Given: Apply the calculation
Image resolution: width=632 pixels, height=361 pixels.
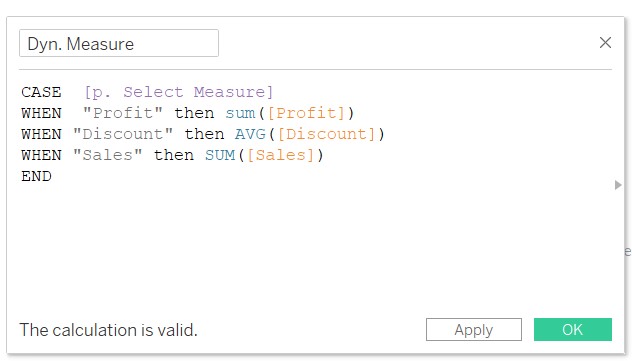Looking at the screenshot, I should (474, 330).
